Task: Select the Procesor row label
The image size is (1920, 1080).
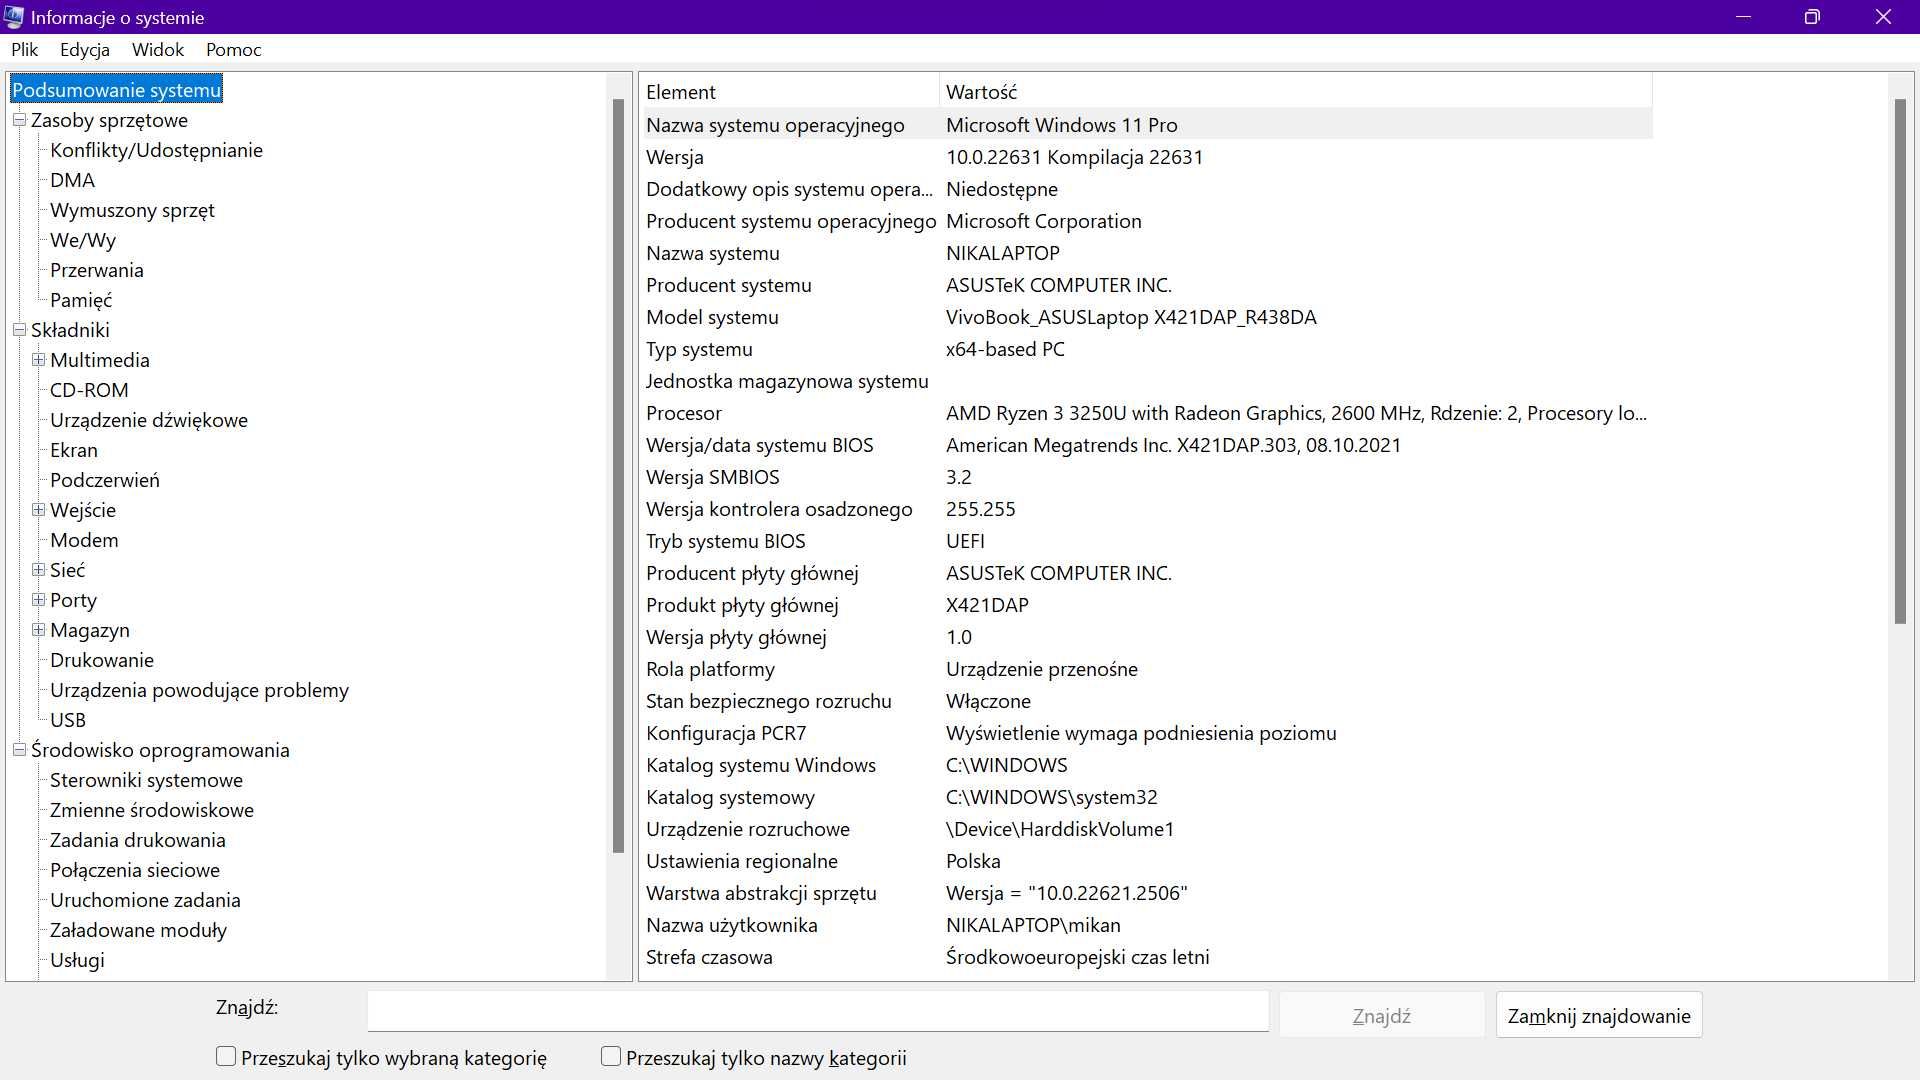Action: pyautogui.click(x=684, y=413)
